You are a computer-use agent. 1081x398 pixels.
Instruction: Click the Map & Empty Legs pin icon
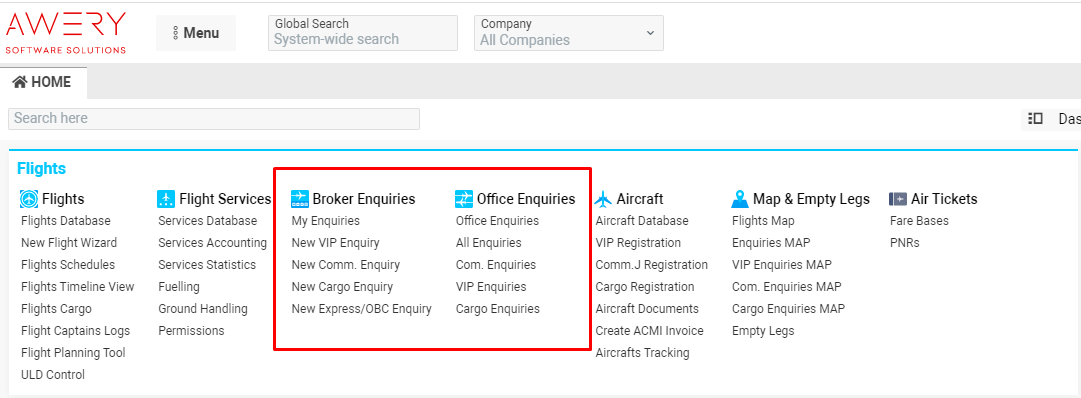[x=740, y=199]
